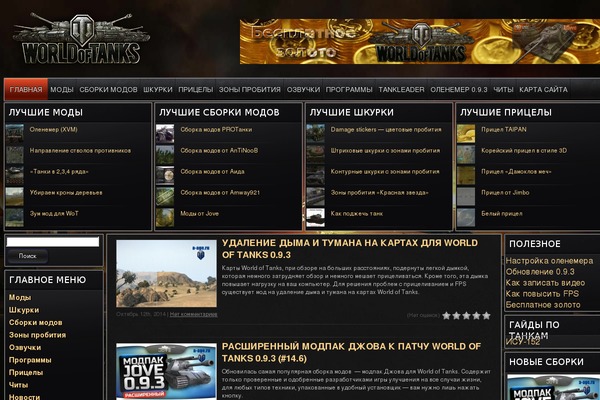Open Направление стволов противников link

point(80,150)
